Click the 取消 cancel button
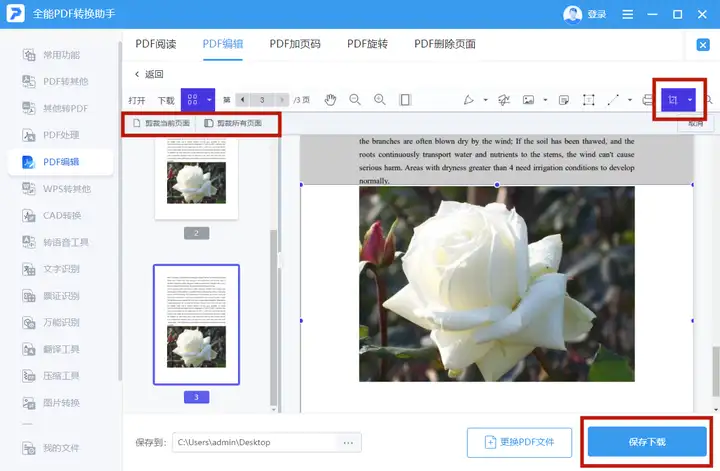 (695, 124)
